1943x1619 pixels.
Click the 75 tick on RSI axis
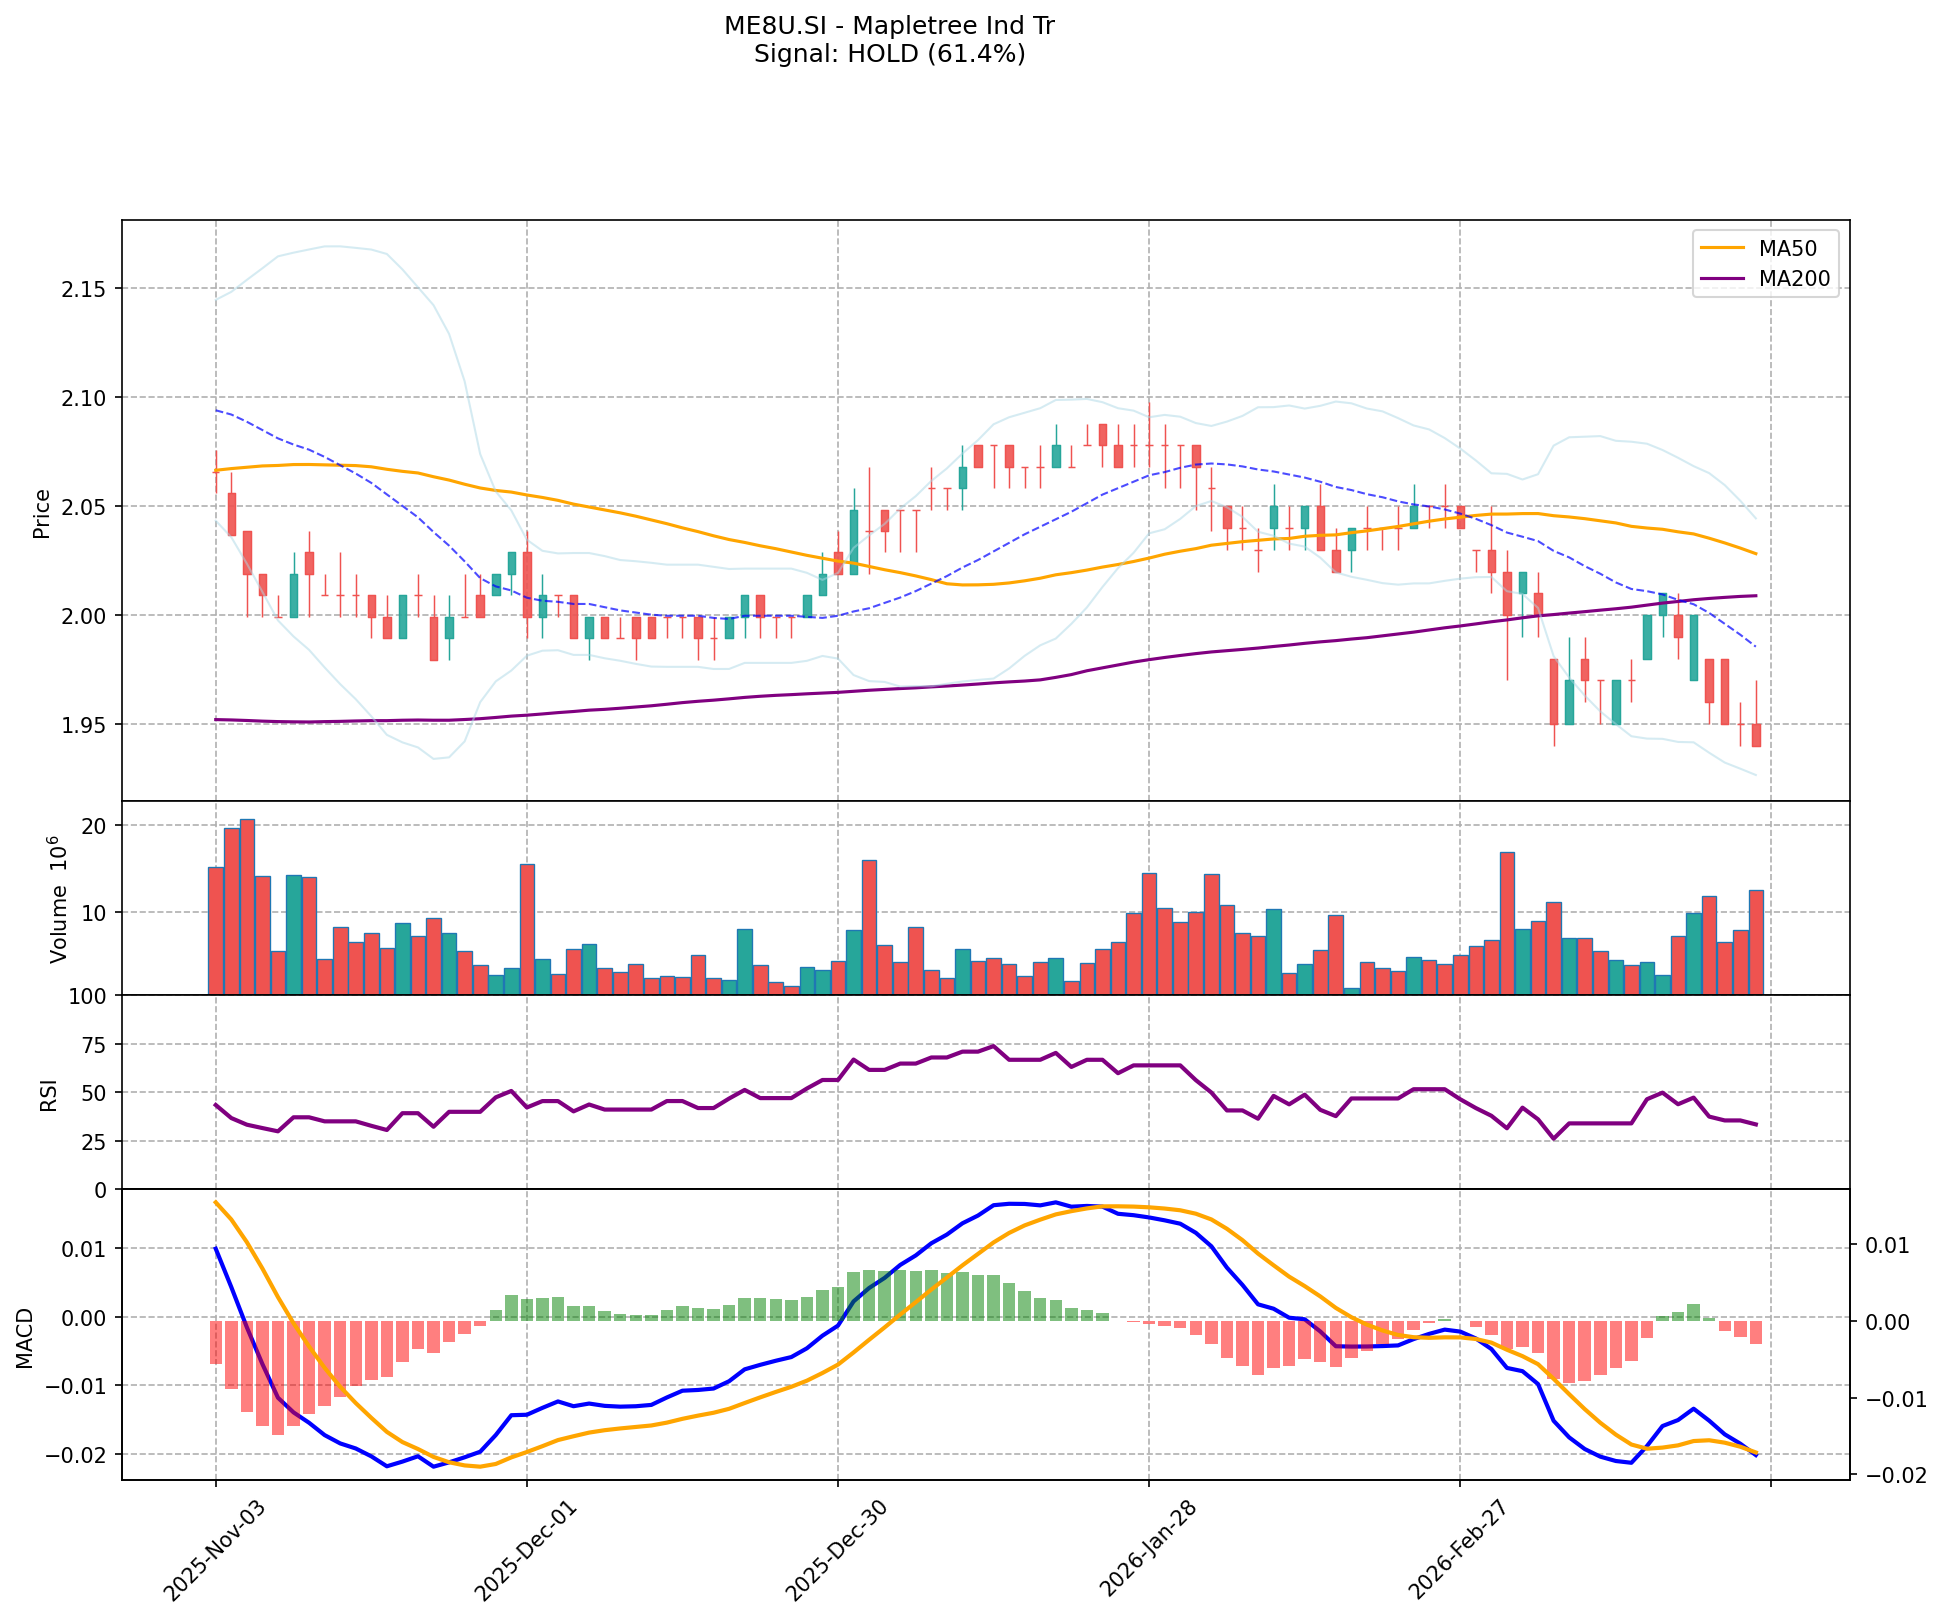tap(93, 1045)
